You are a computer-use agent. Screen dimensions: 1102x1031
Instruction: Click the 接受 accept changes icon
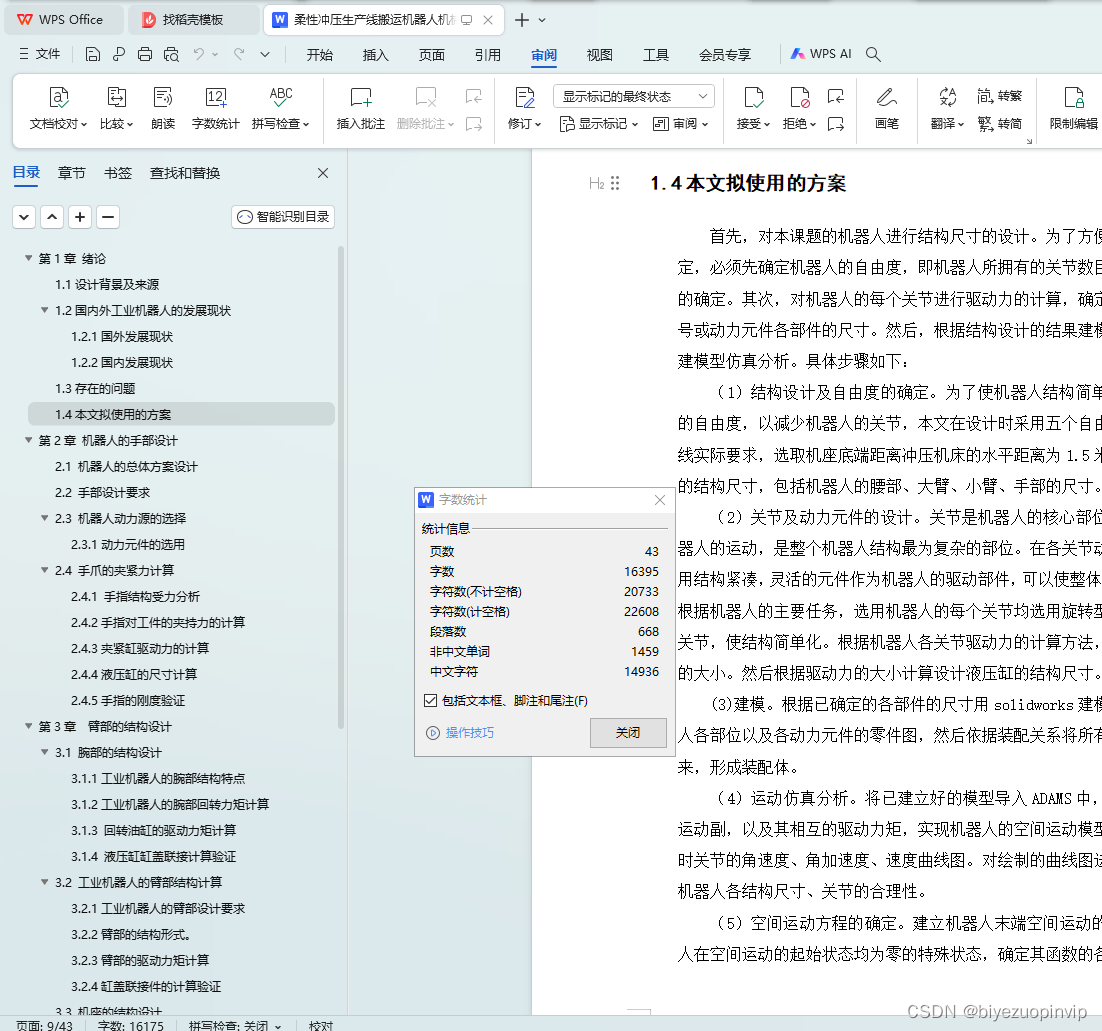753,108
